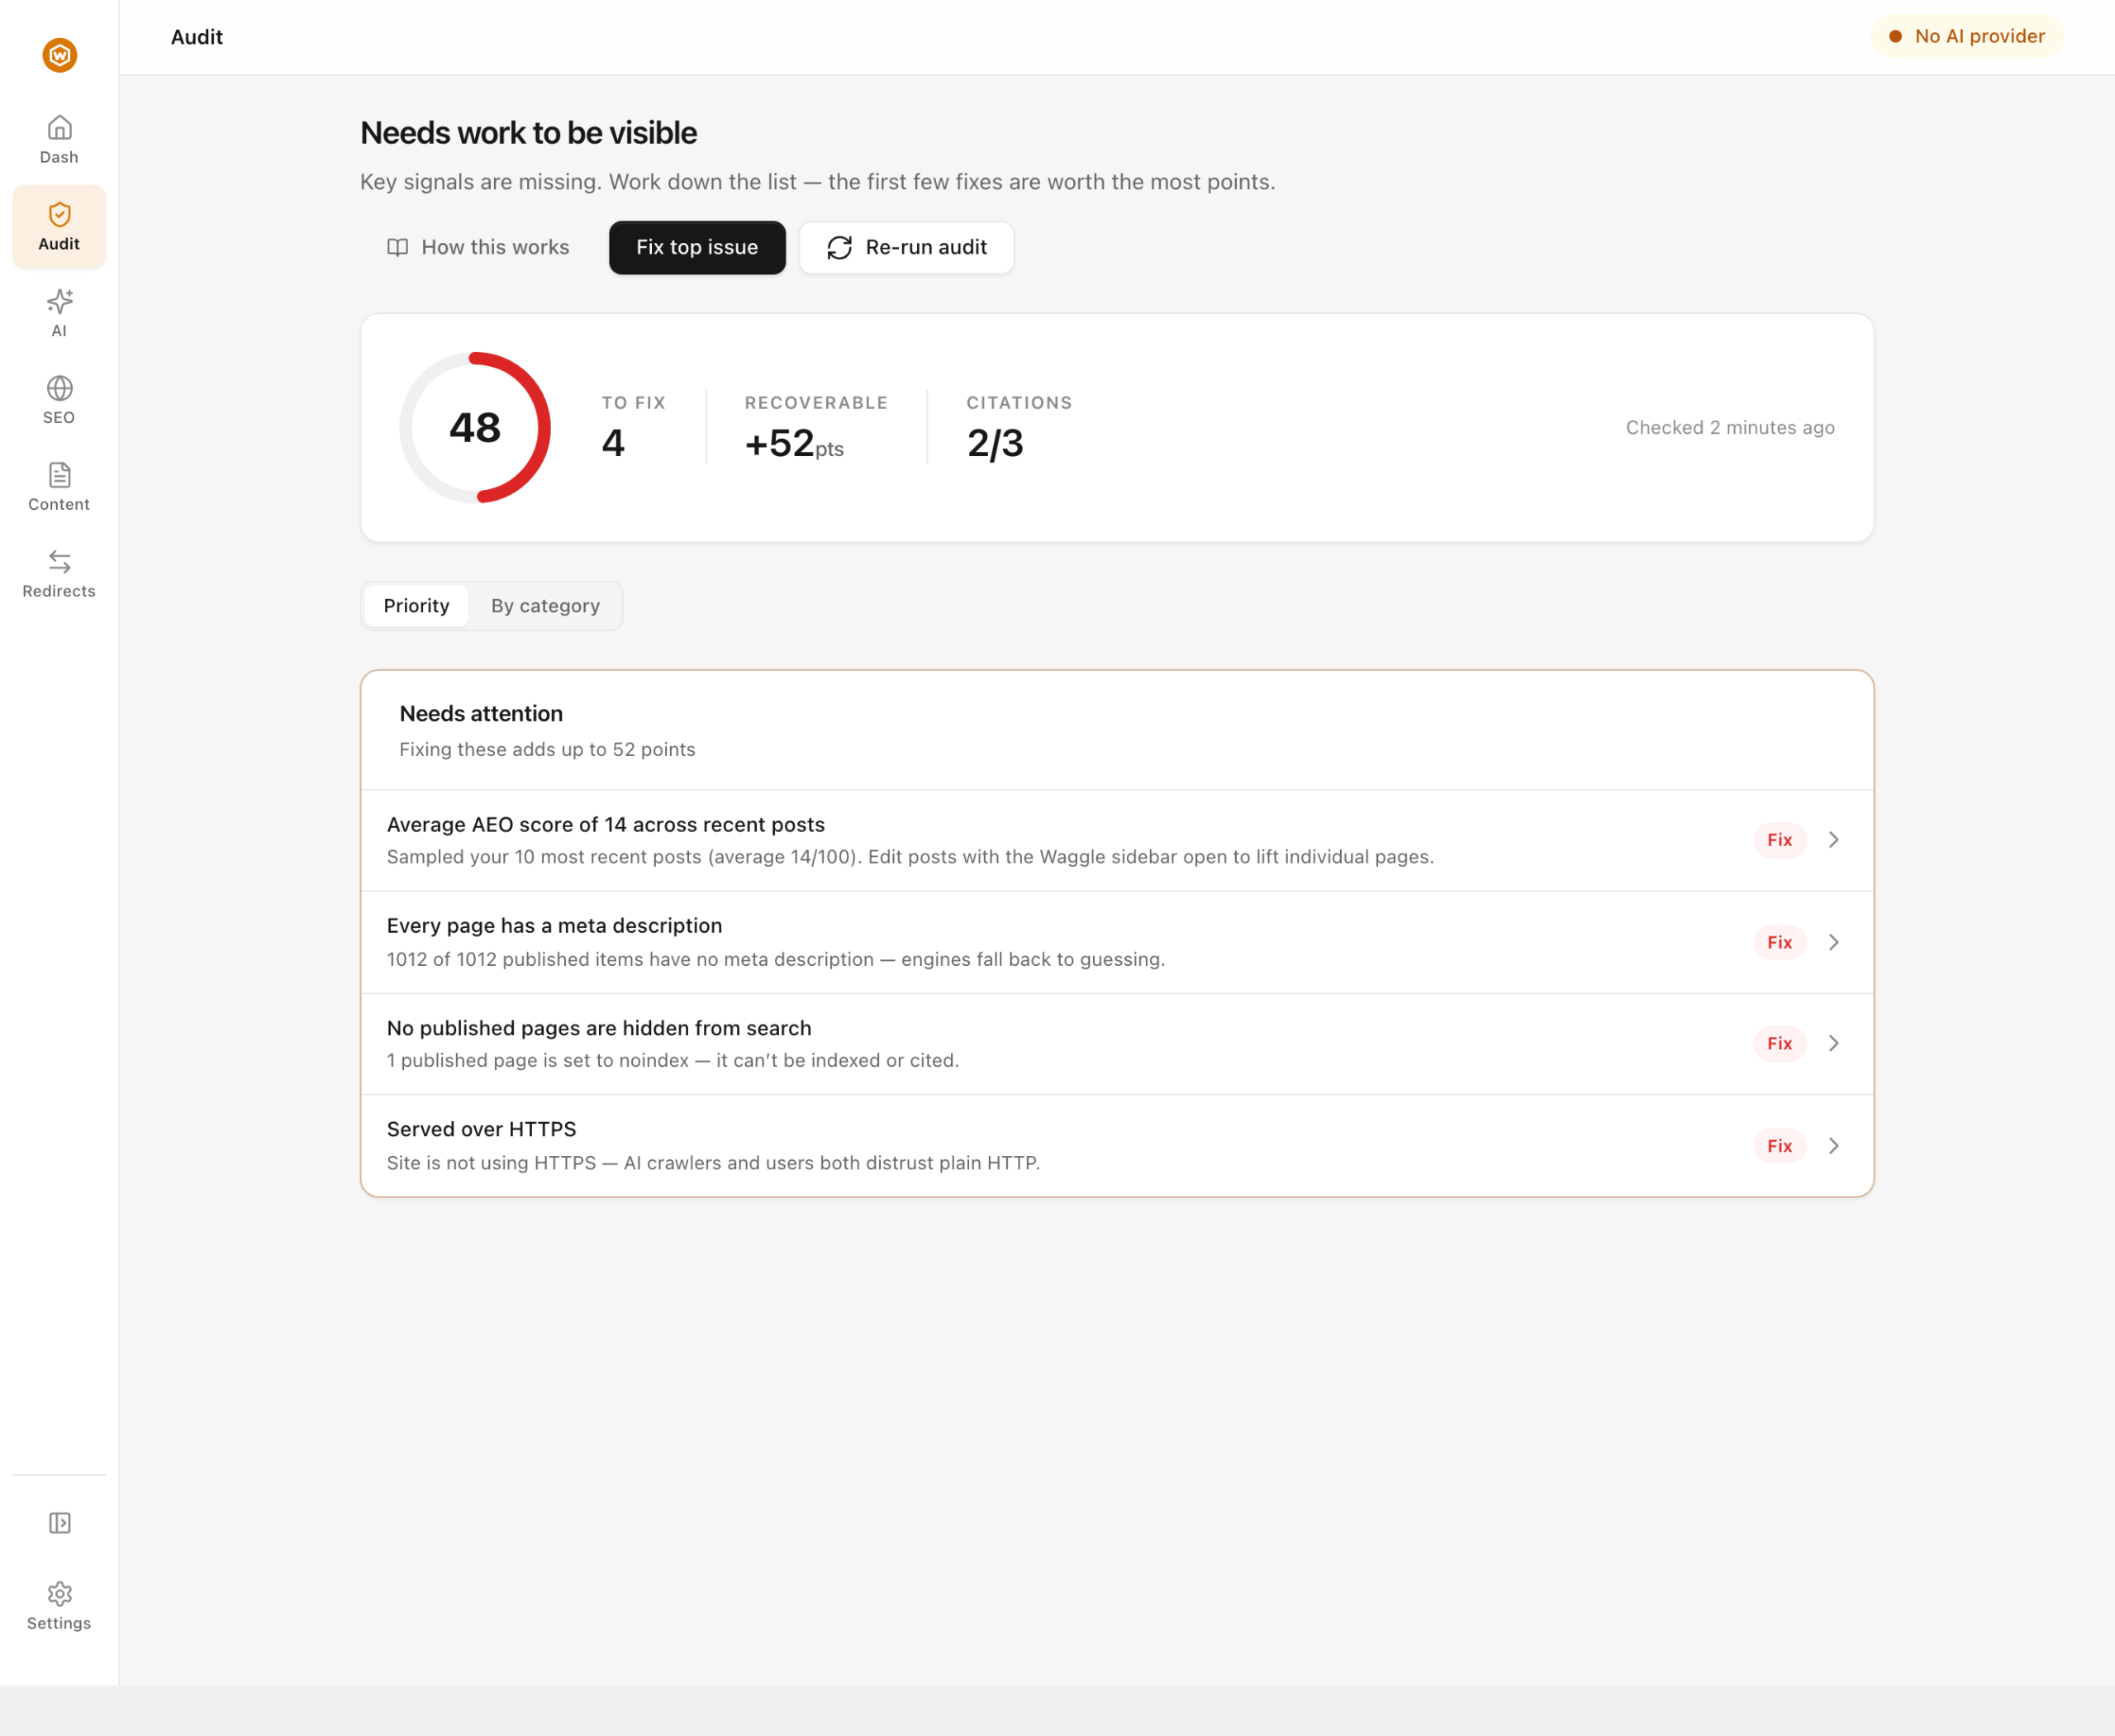Viewport: 2115px width, 1736px height.
Task: Click the RECOVERABLE +52 pts value
Action: [x=794, y=444]
